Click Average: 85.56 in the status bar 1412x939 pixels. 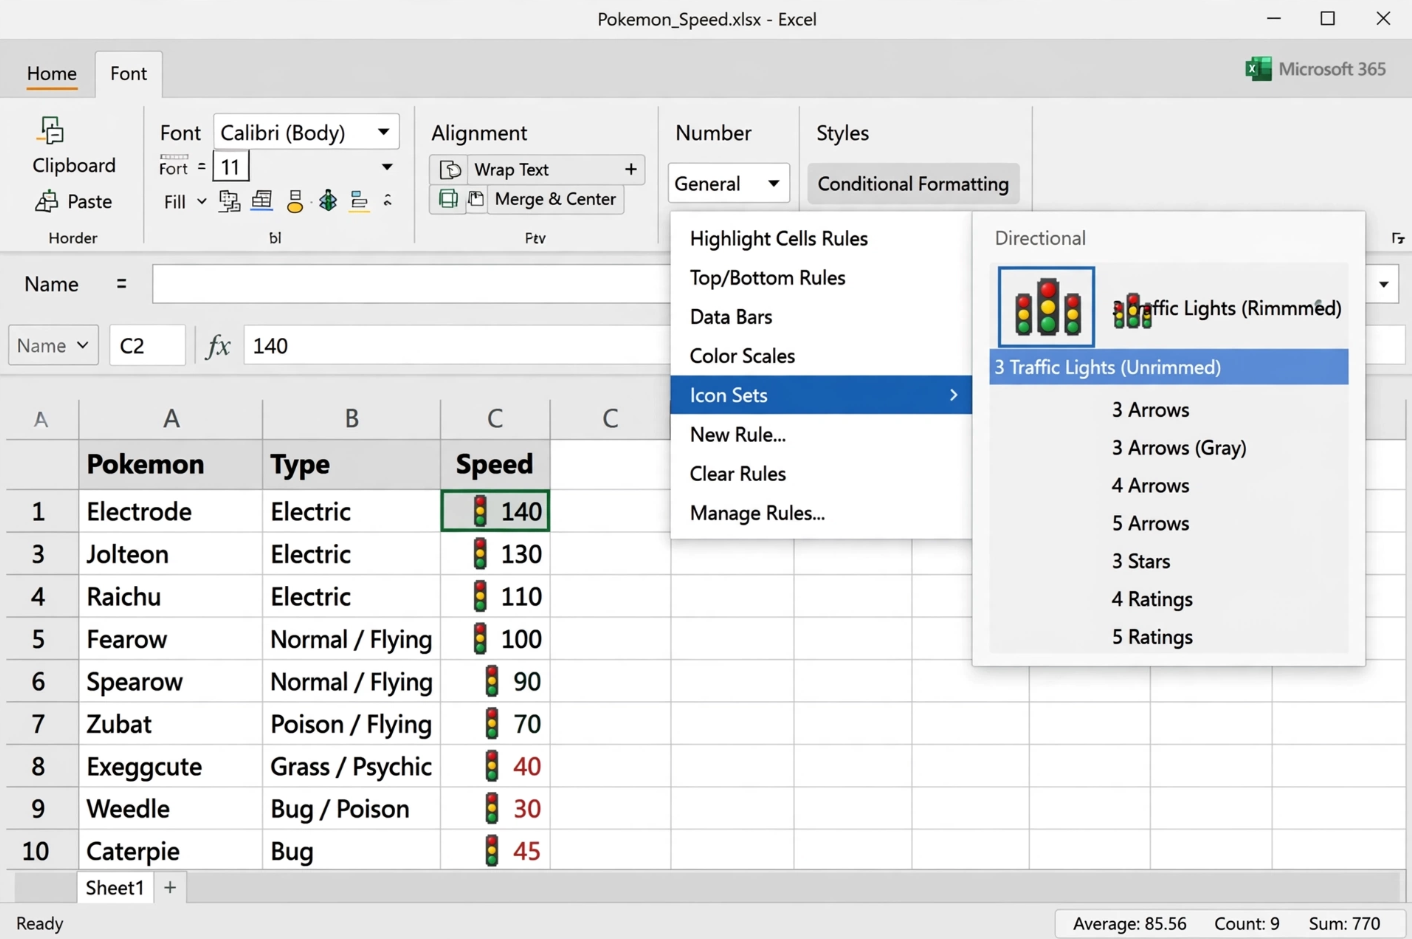point(1129,924)
